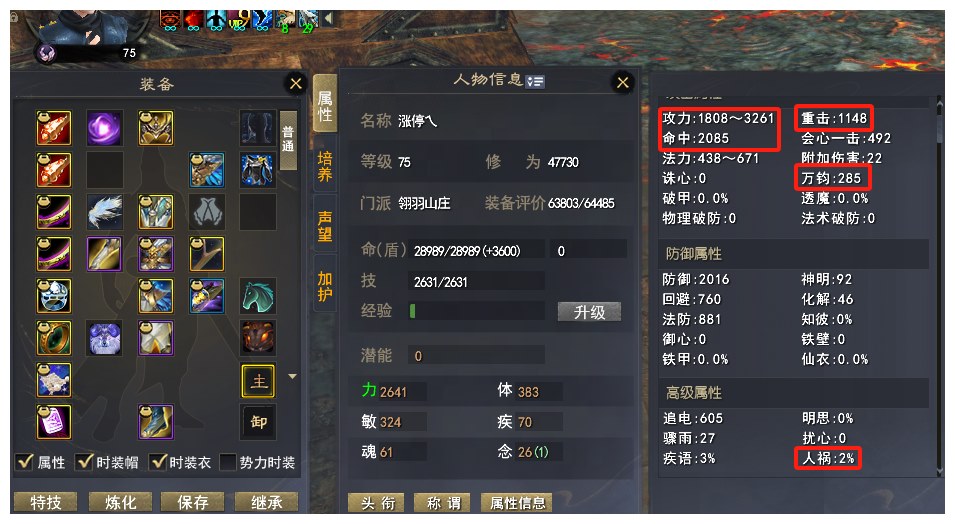Expand the dropdown arrow next to 主
Viewport: 955px width, 524px height.
[x=292, y=377]
